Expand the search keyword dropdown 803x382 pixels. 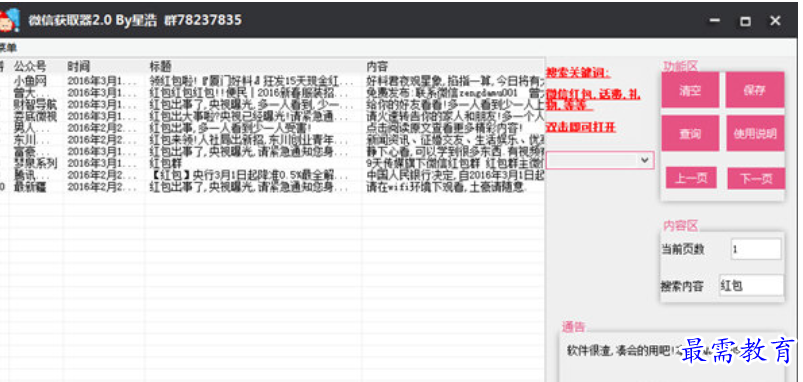[x=644, y=160]
